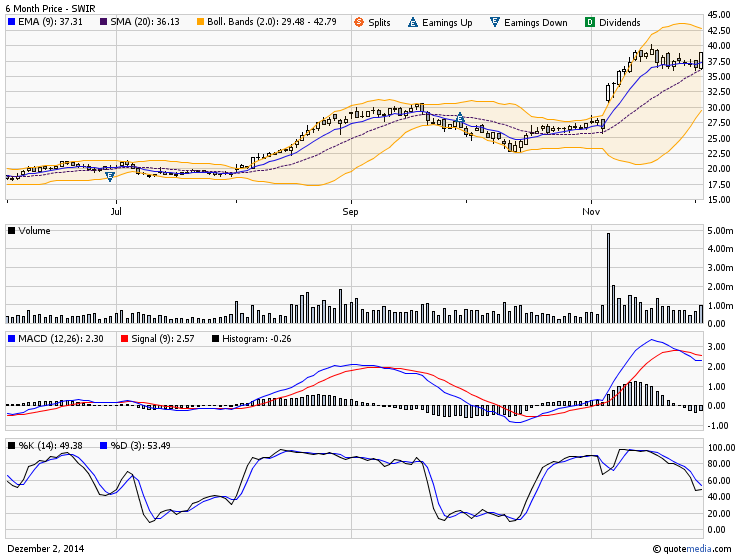Click the 'Earnings Down' legend text
The width and height of the screenshot is (740, 558).
pyautogui.click(x=536, y=22)
